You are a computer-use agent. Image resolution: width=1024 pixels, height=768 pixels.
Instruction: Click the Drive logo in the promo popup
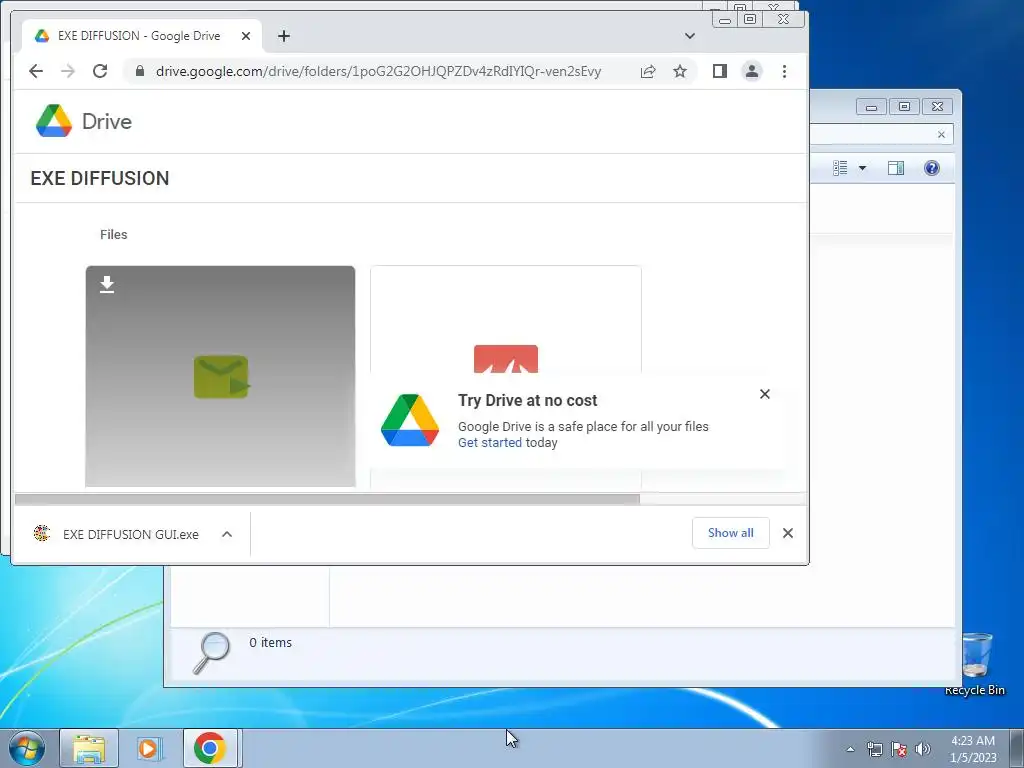[410, 421]
